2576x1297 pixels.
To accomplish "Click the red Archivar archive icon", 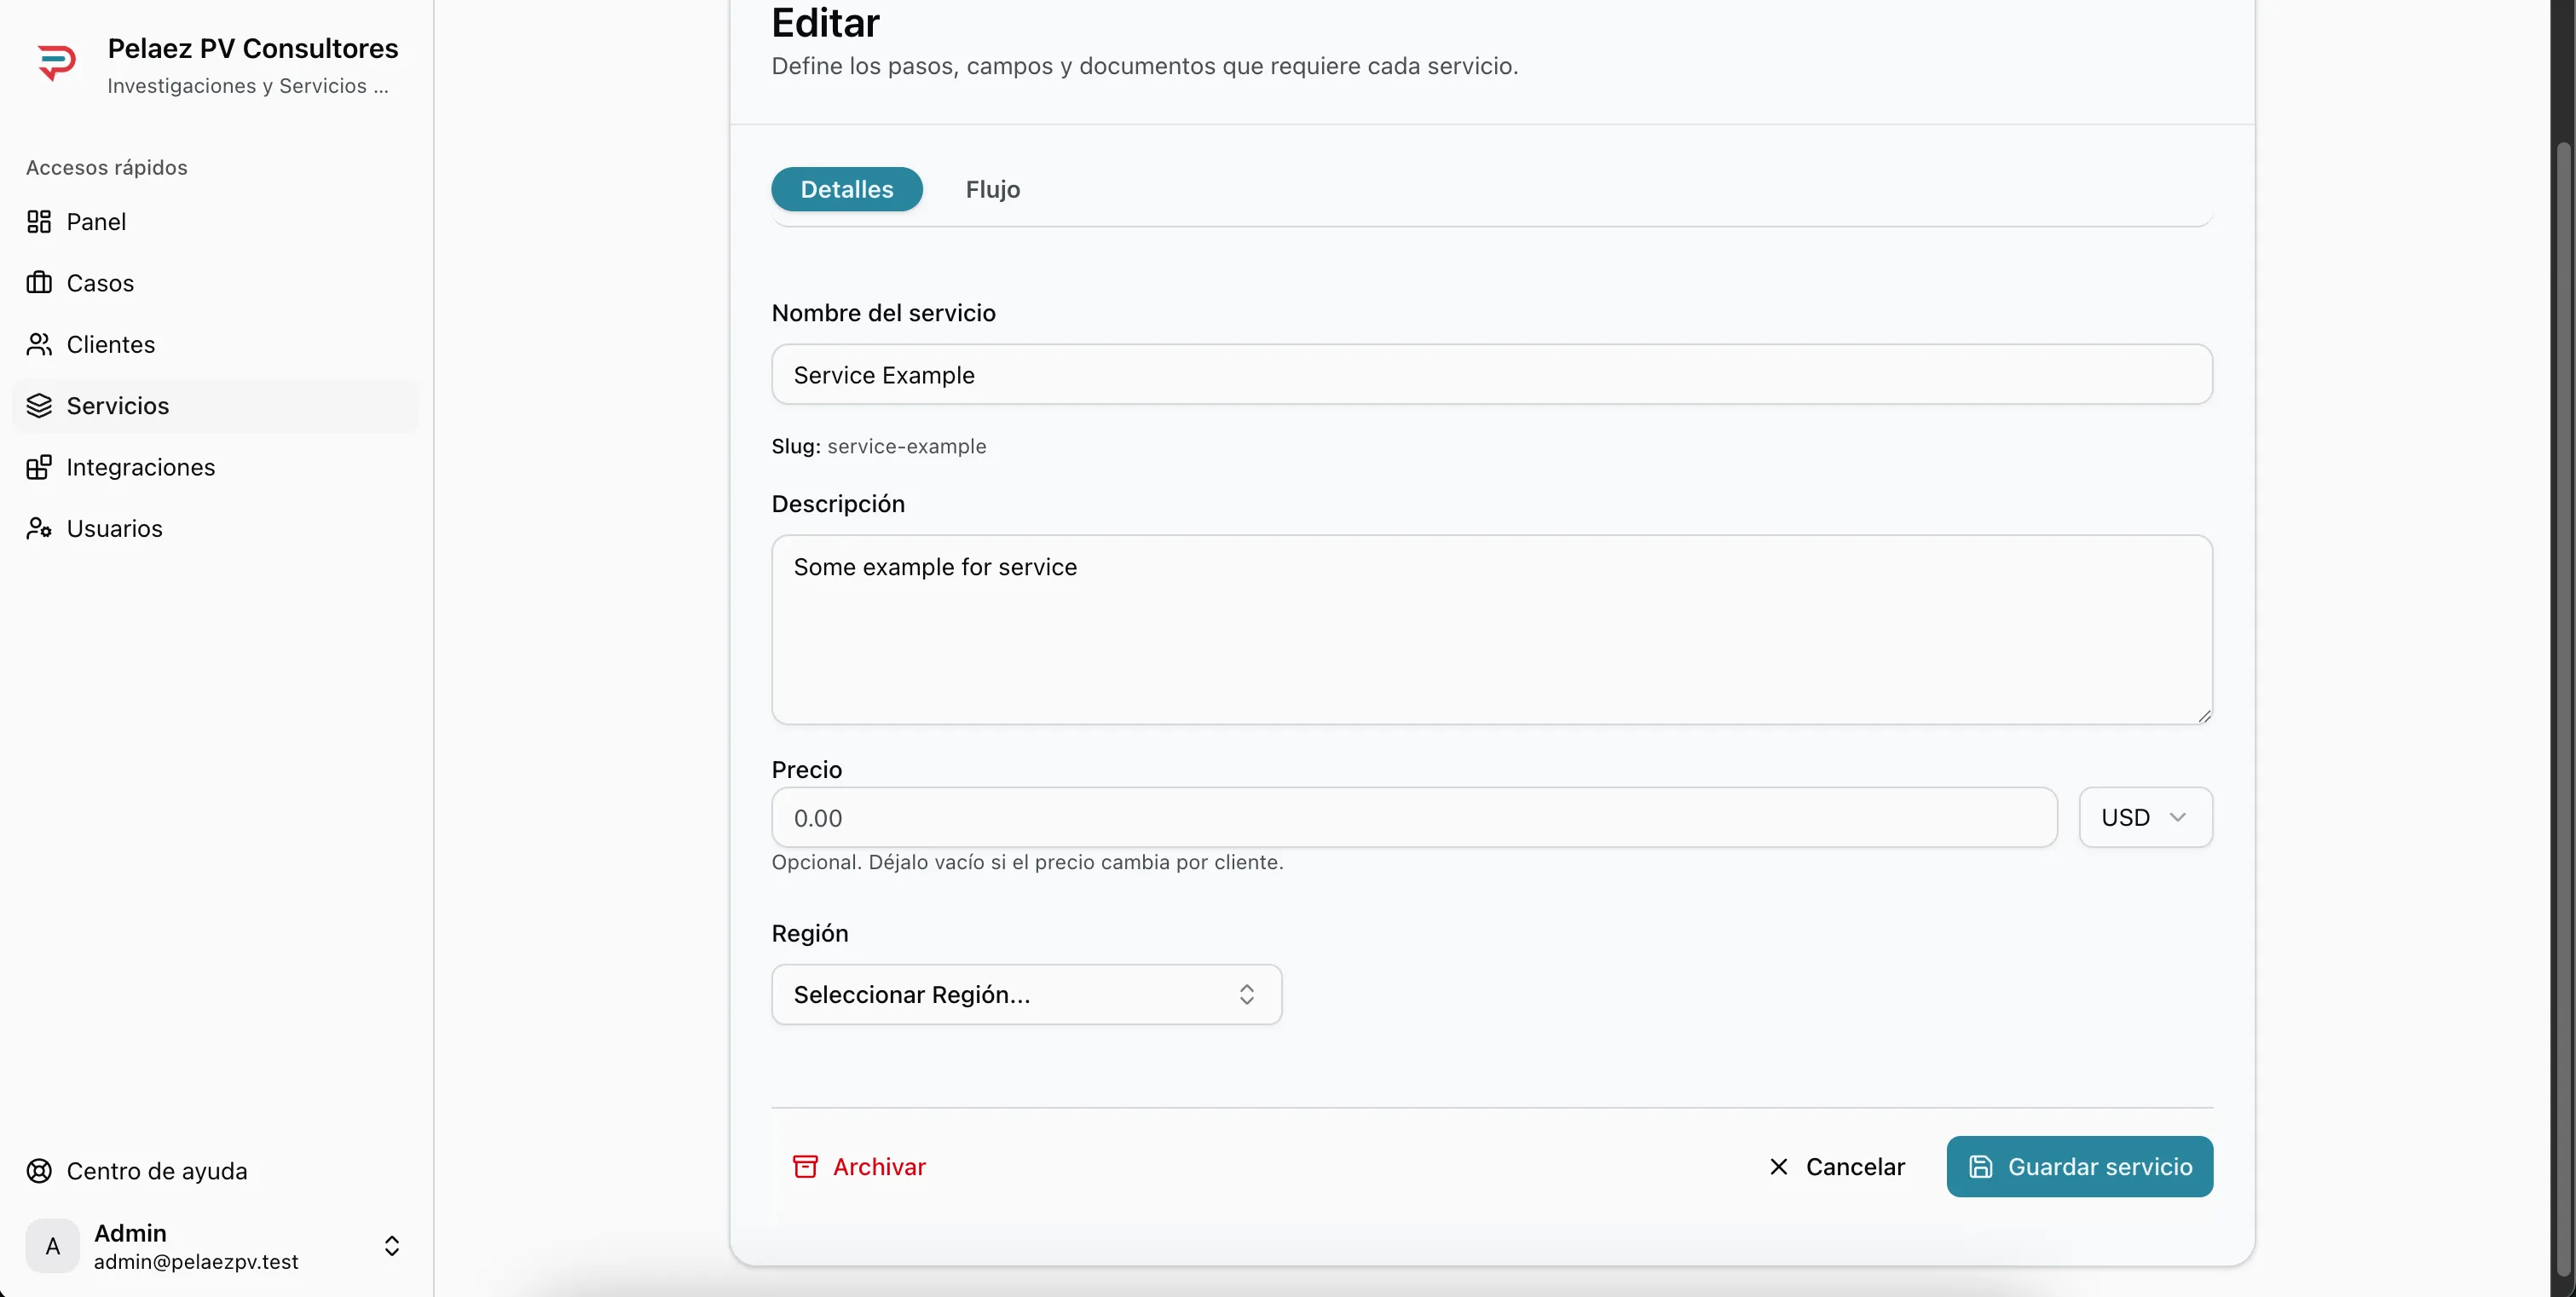I will coord(805,1167).
